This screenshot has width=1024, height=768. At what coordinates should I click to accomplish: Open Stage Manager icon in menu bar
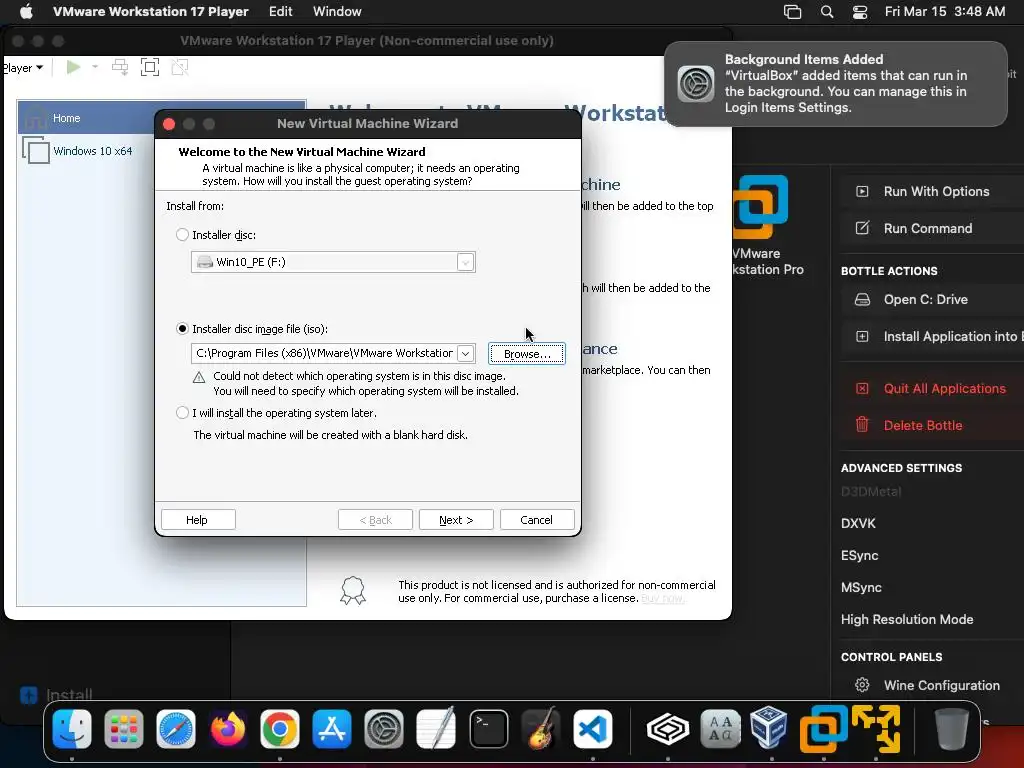792,12
